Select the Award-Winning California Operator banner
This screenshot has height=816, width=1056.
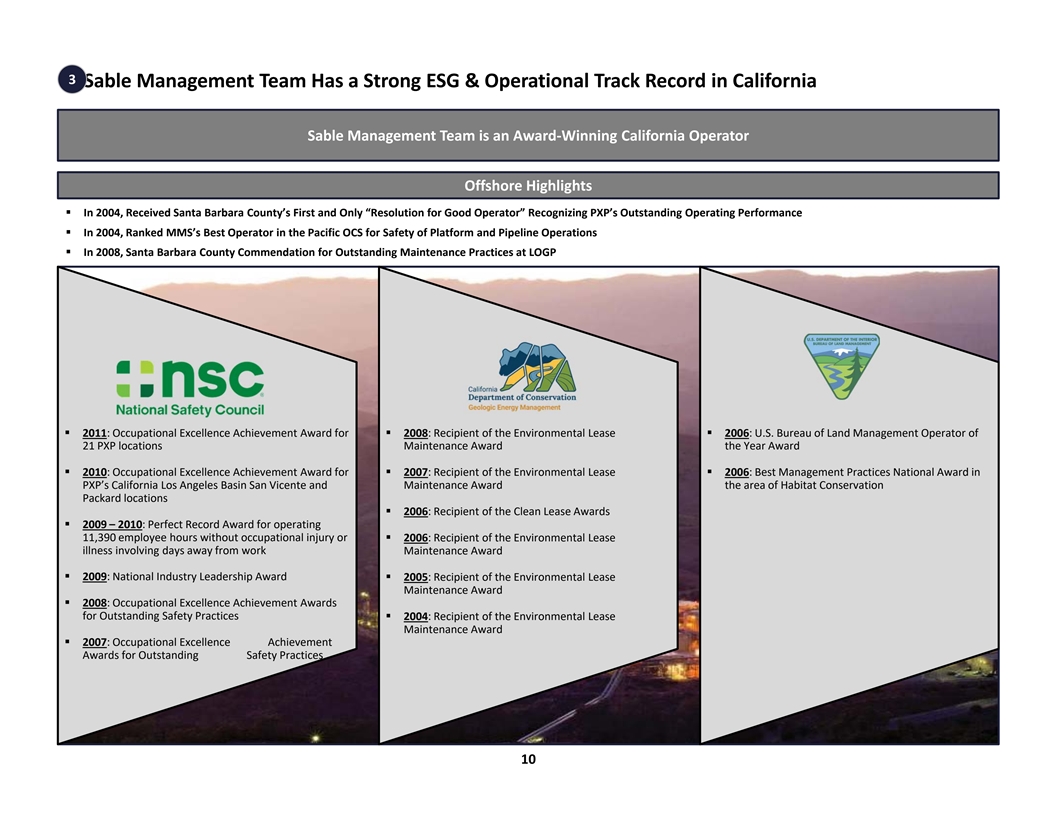527,135
